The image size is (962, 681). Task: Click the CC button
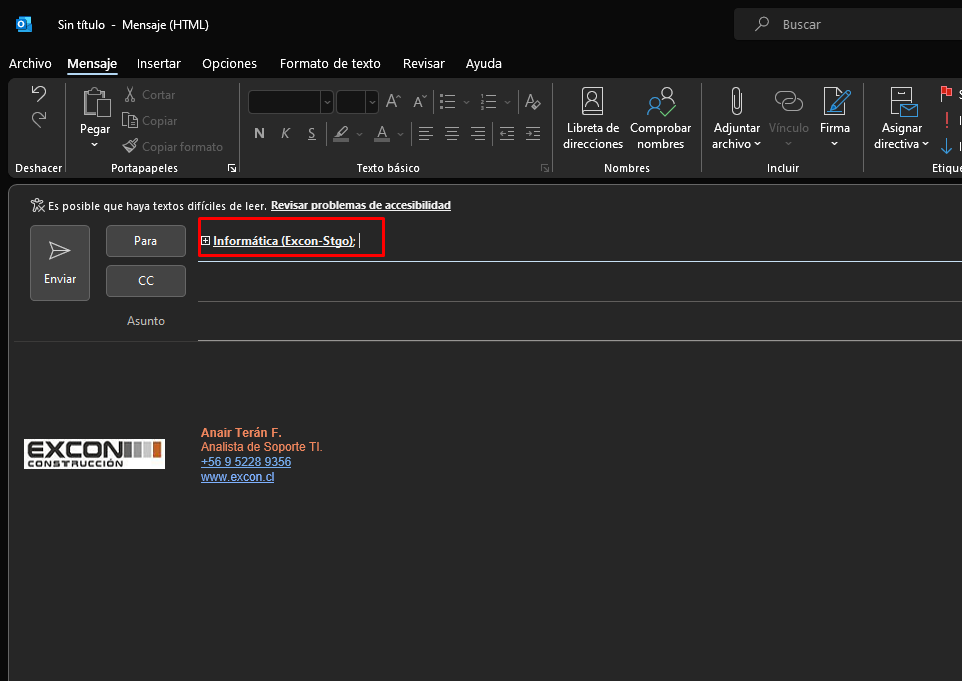(146, 281)
